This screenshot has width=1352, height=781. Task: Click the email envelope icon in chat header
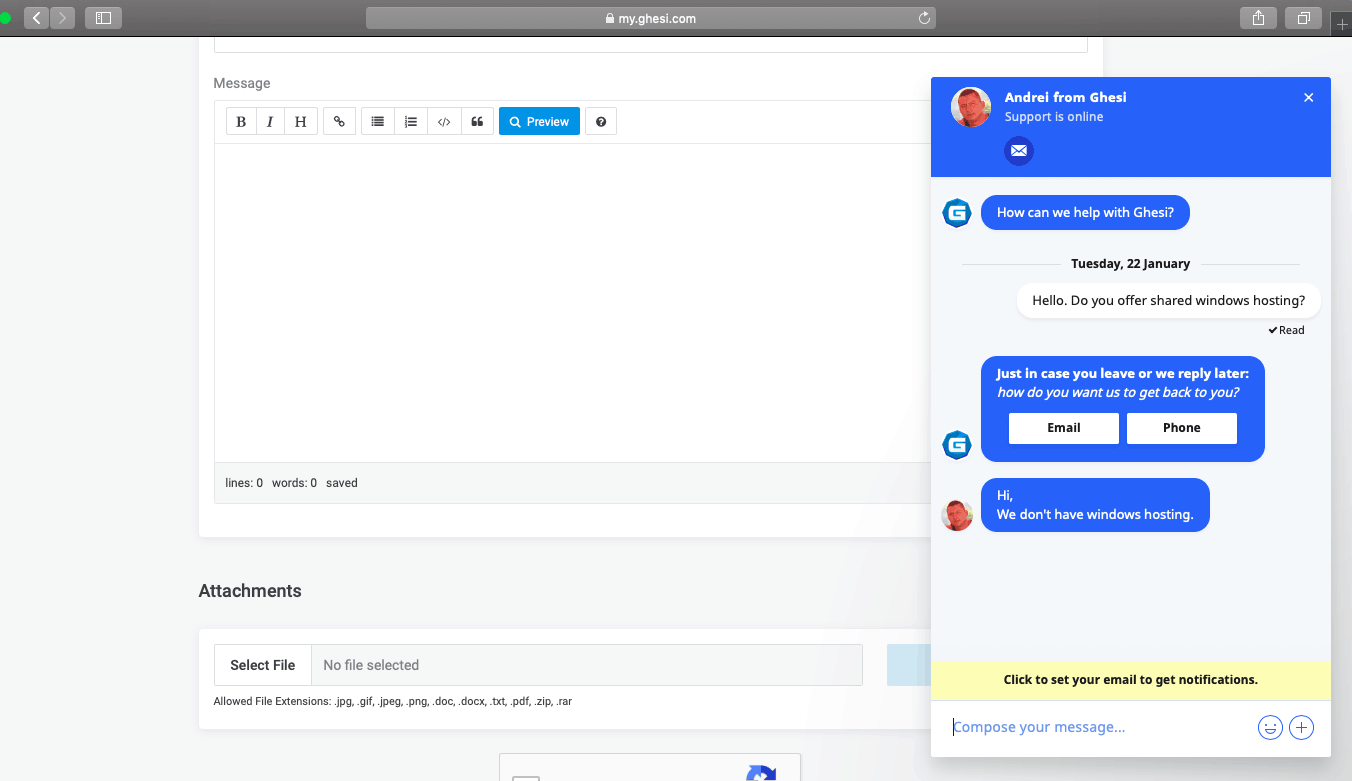click(1019, 151)
